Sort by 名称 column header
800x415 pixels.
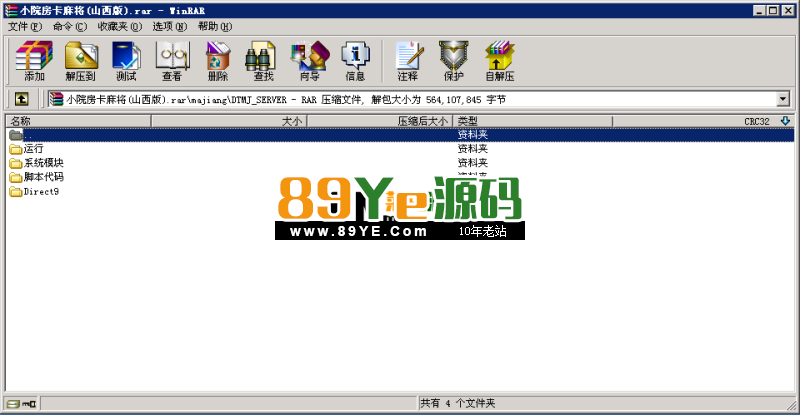(78, 121)
